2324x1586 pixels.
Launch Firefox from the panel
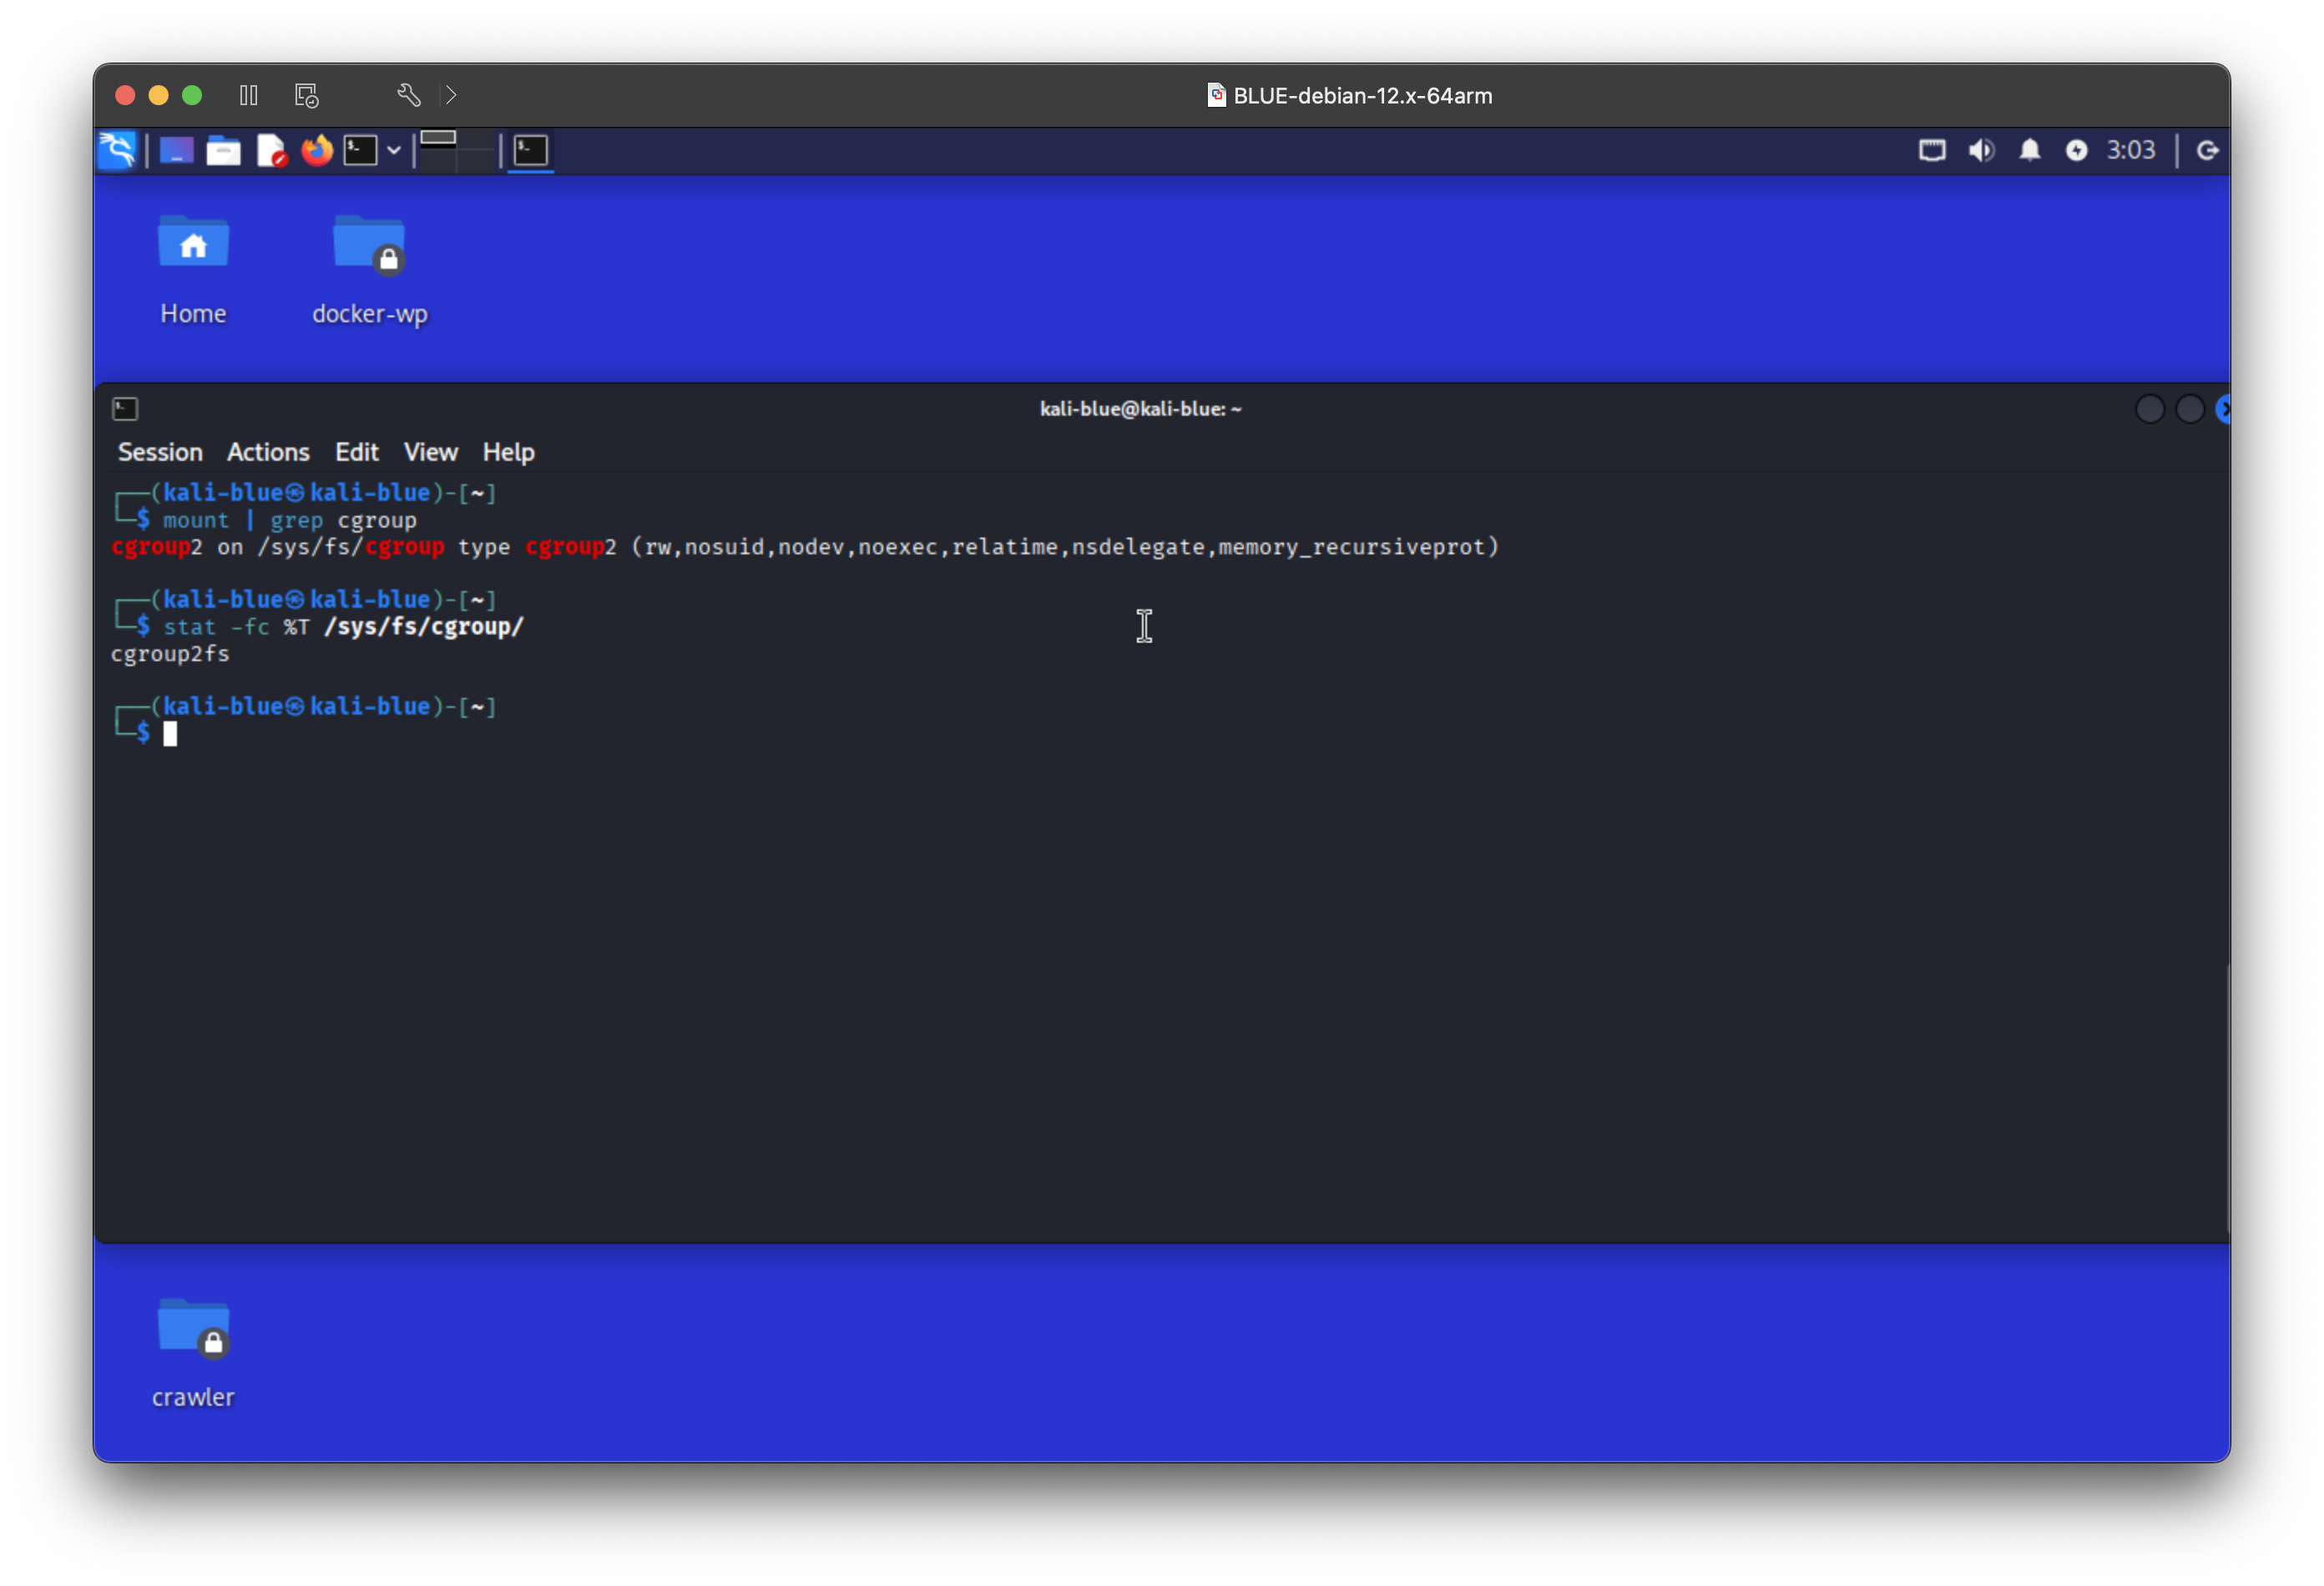point(317,151)
